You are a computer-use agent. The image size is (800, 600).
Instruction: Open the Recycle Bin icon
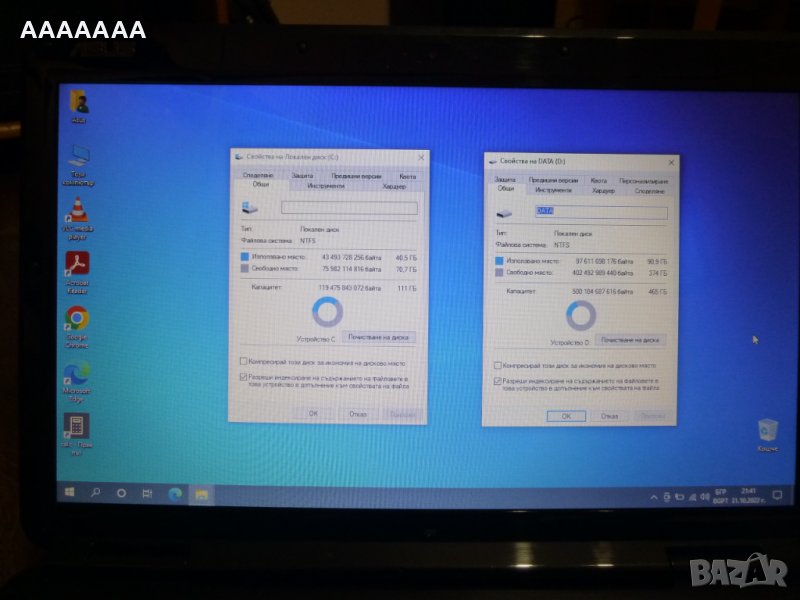click(x=767, y=430)
